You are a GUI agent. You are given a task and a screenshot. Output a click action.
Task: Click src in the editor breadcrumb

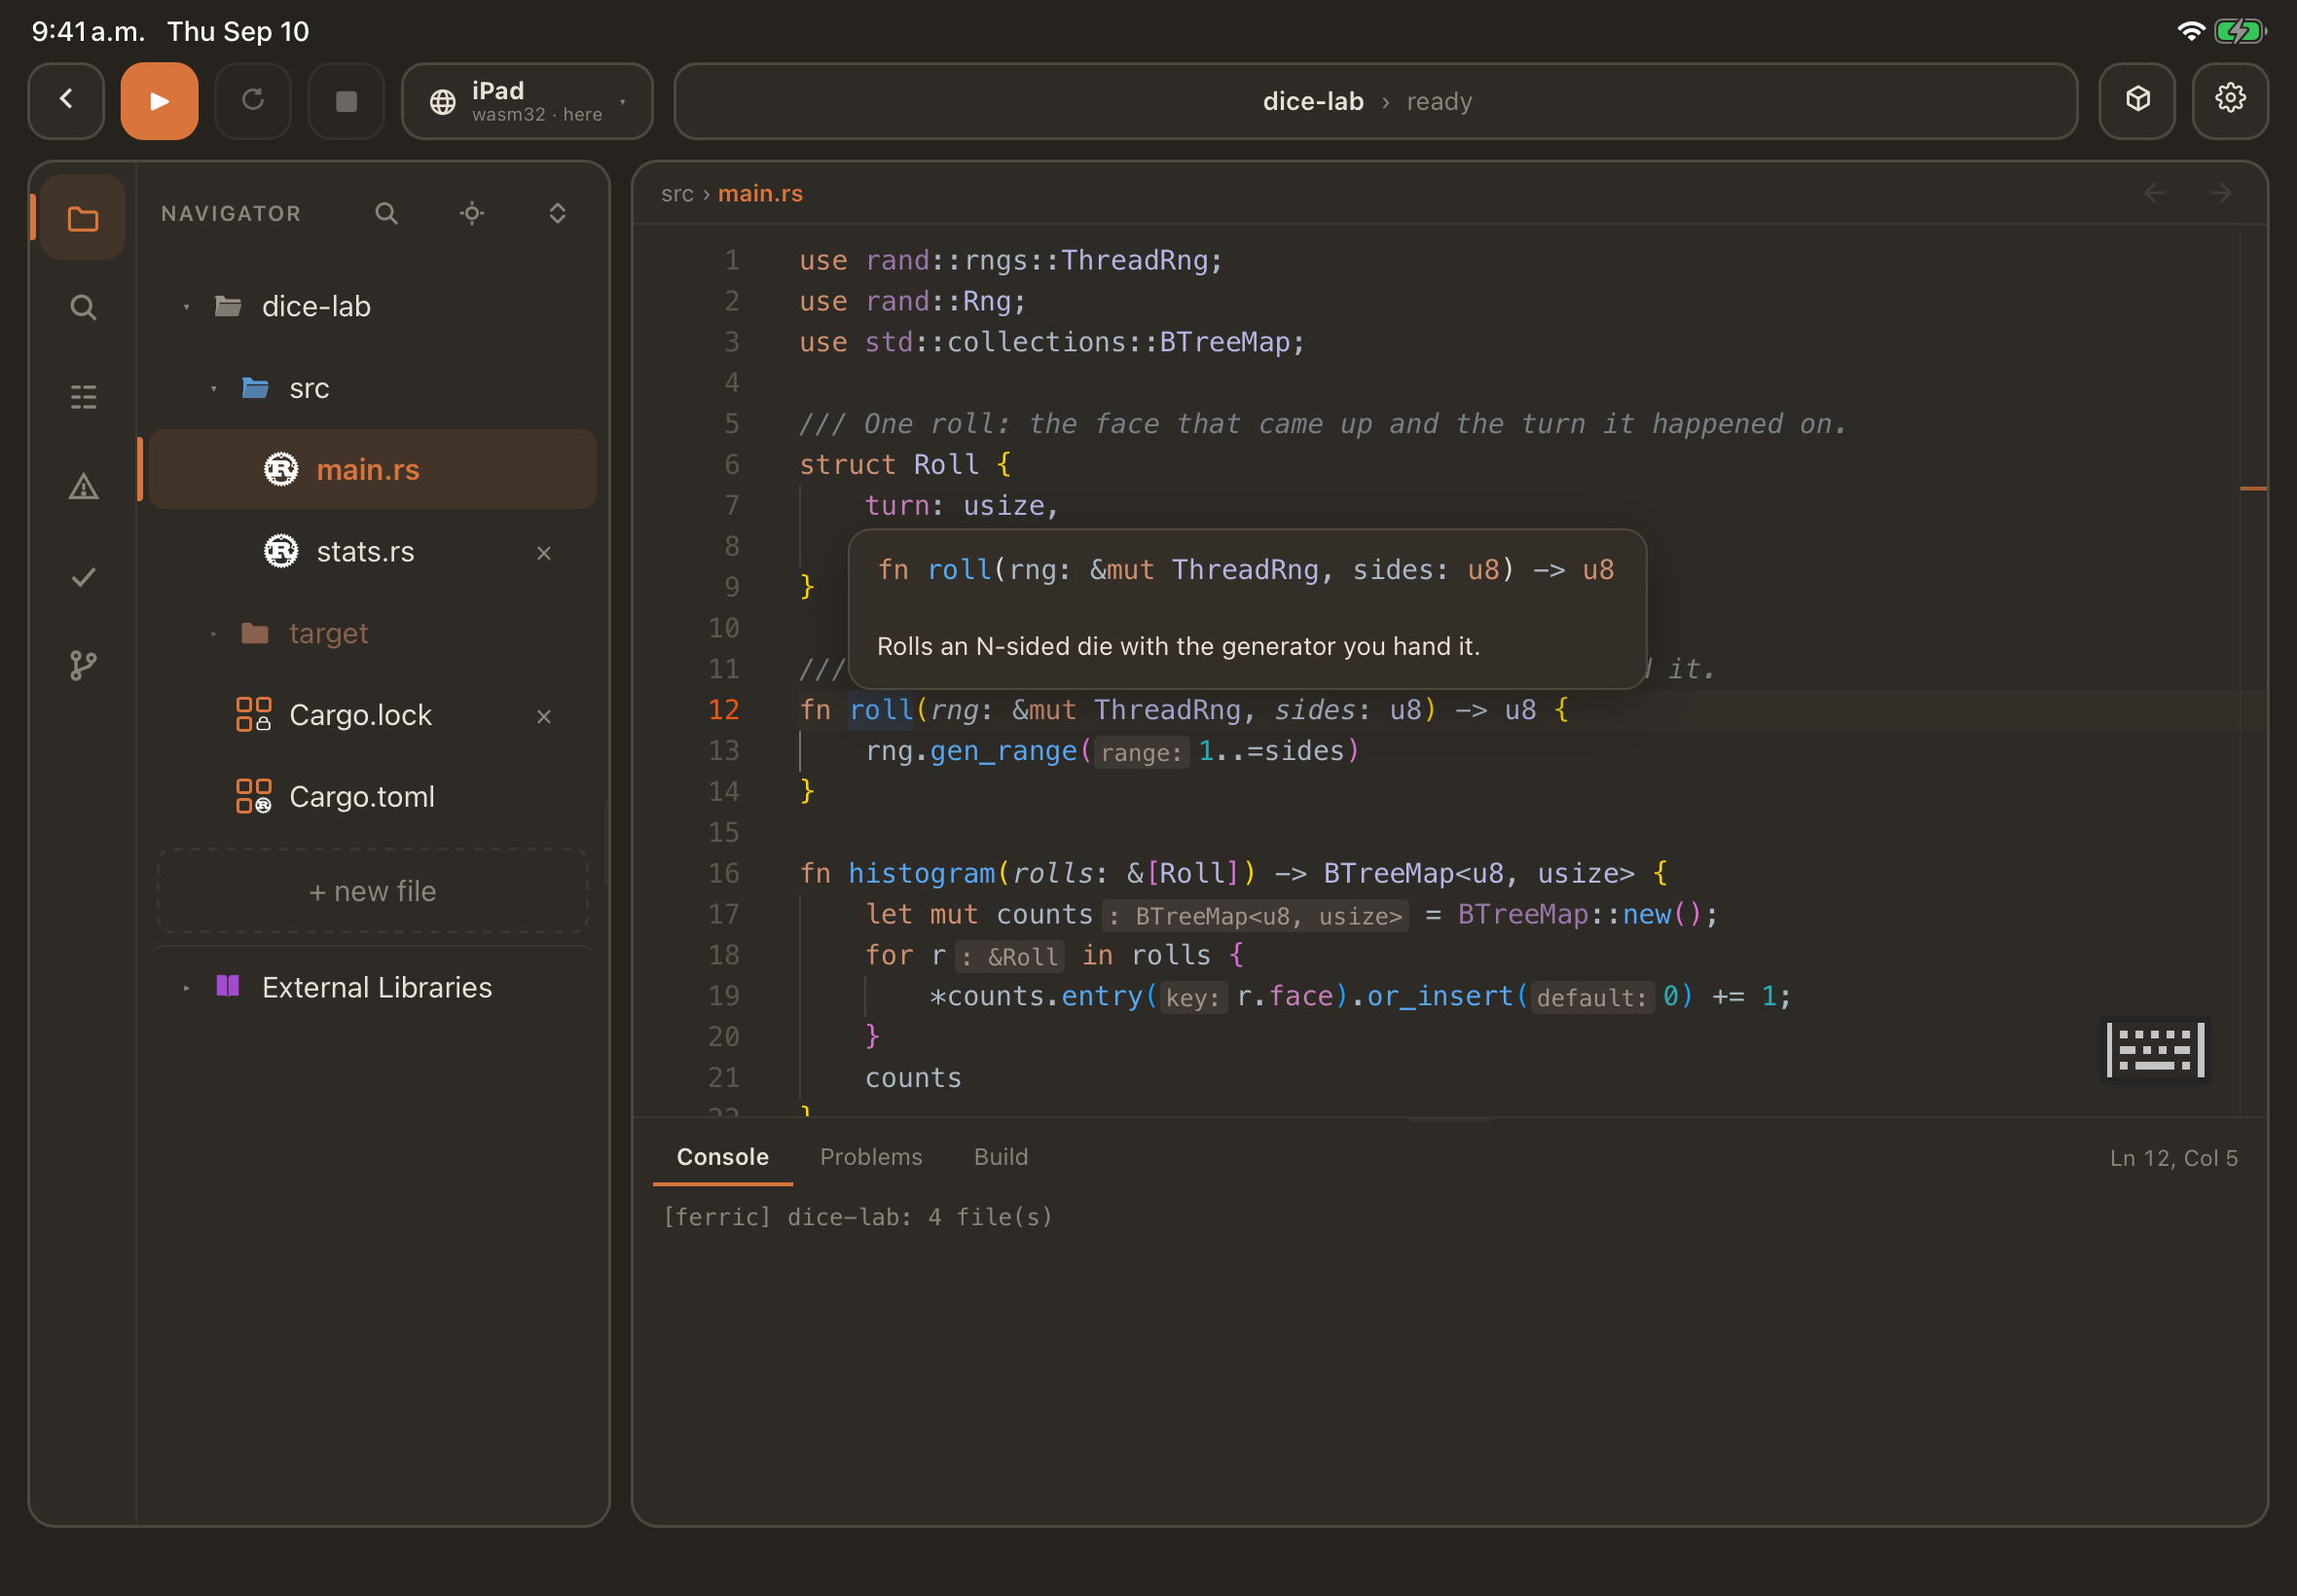click(x=677, y=194)
